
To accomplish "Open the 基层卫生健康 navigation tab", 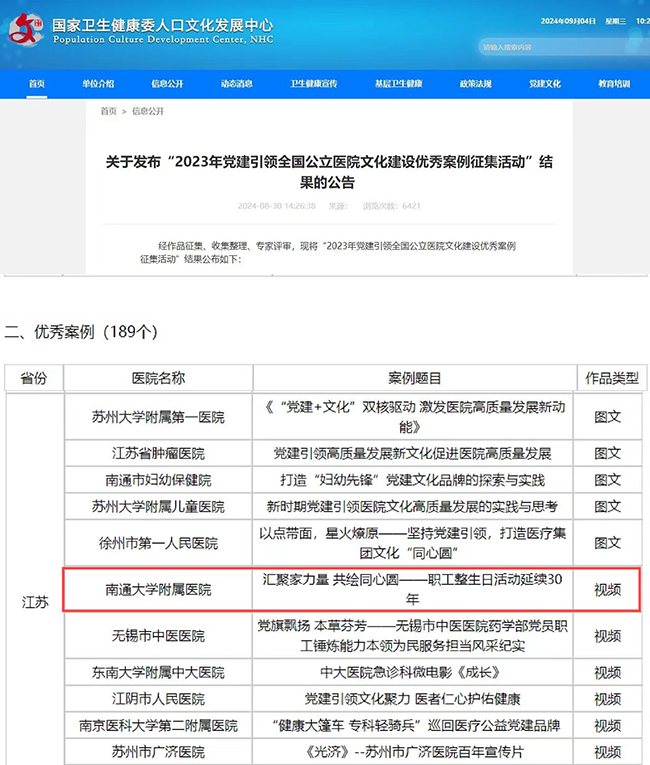I will pos(399,83).
